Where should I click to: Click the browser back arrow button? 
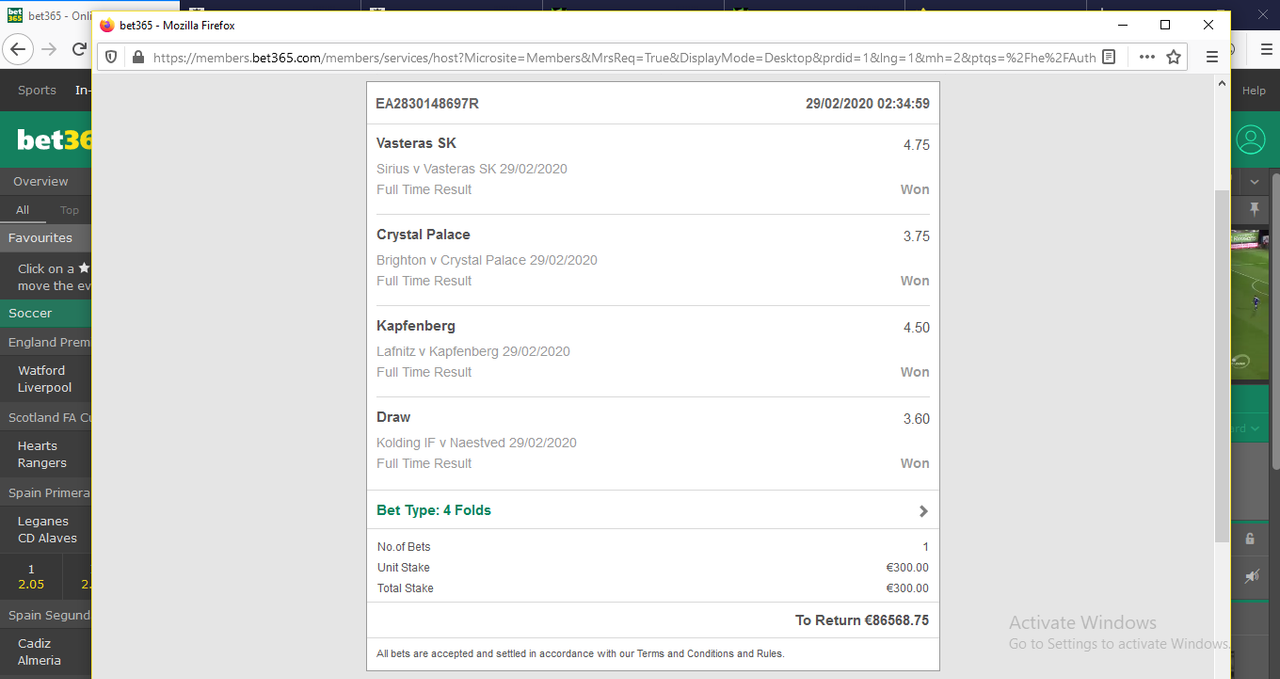pos(18,48)
